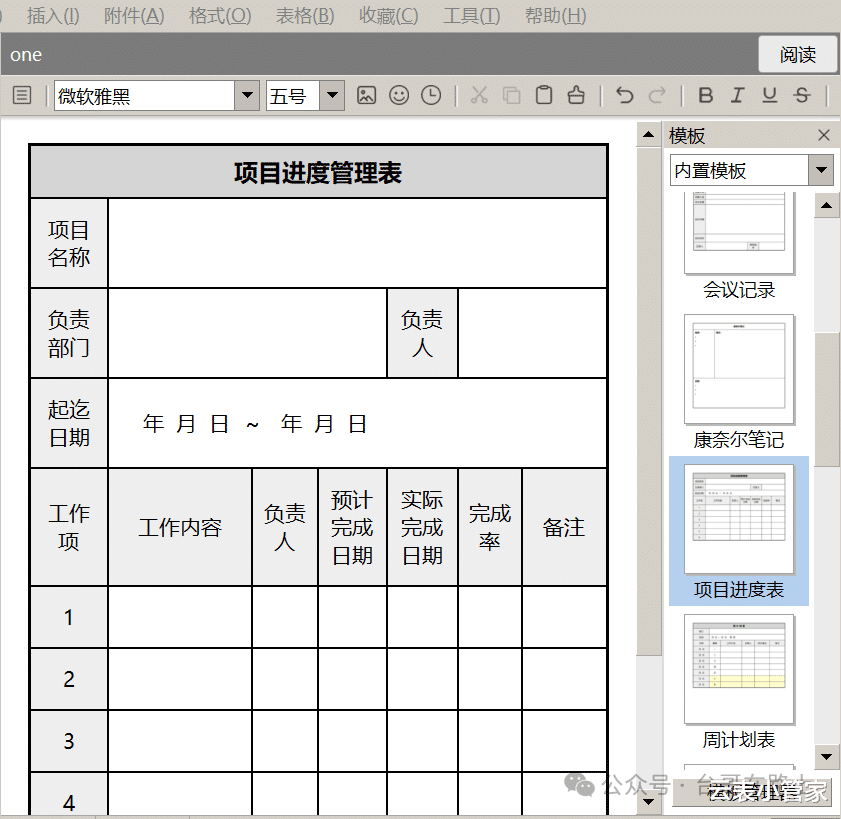Click template list scroll up arrow
841x819 pixels.
(827, 205)
